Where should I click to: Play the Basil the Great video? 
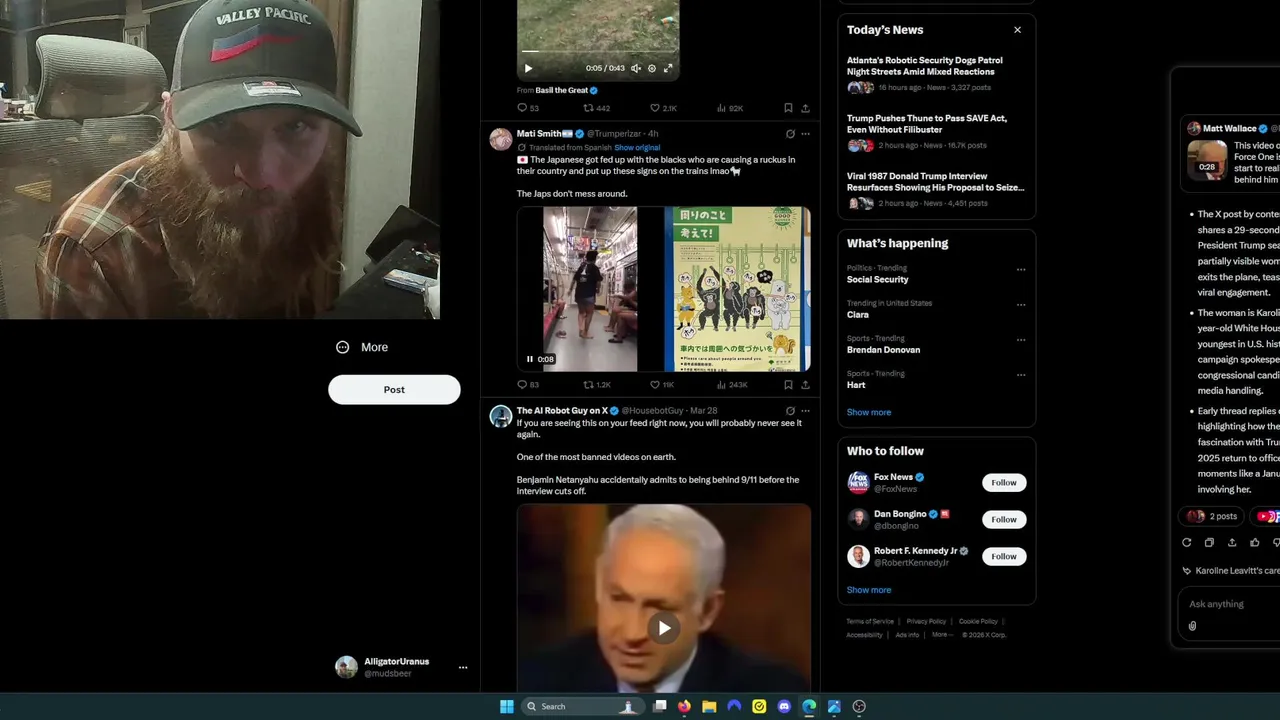(x=528, y=68)
